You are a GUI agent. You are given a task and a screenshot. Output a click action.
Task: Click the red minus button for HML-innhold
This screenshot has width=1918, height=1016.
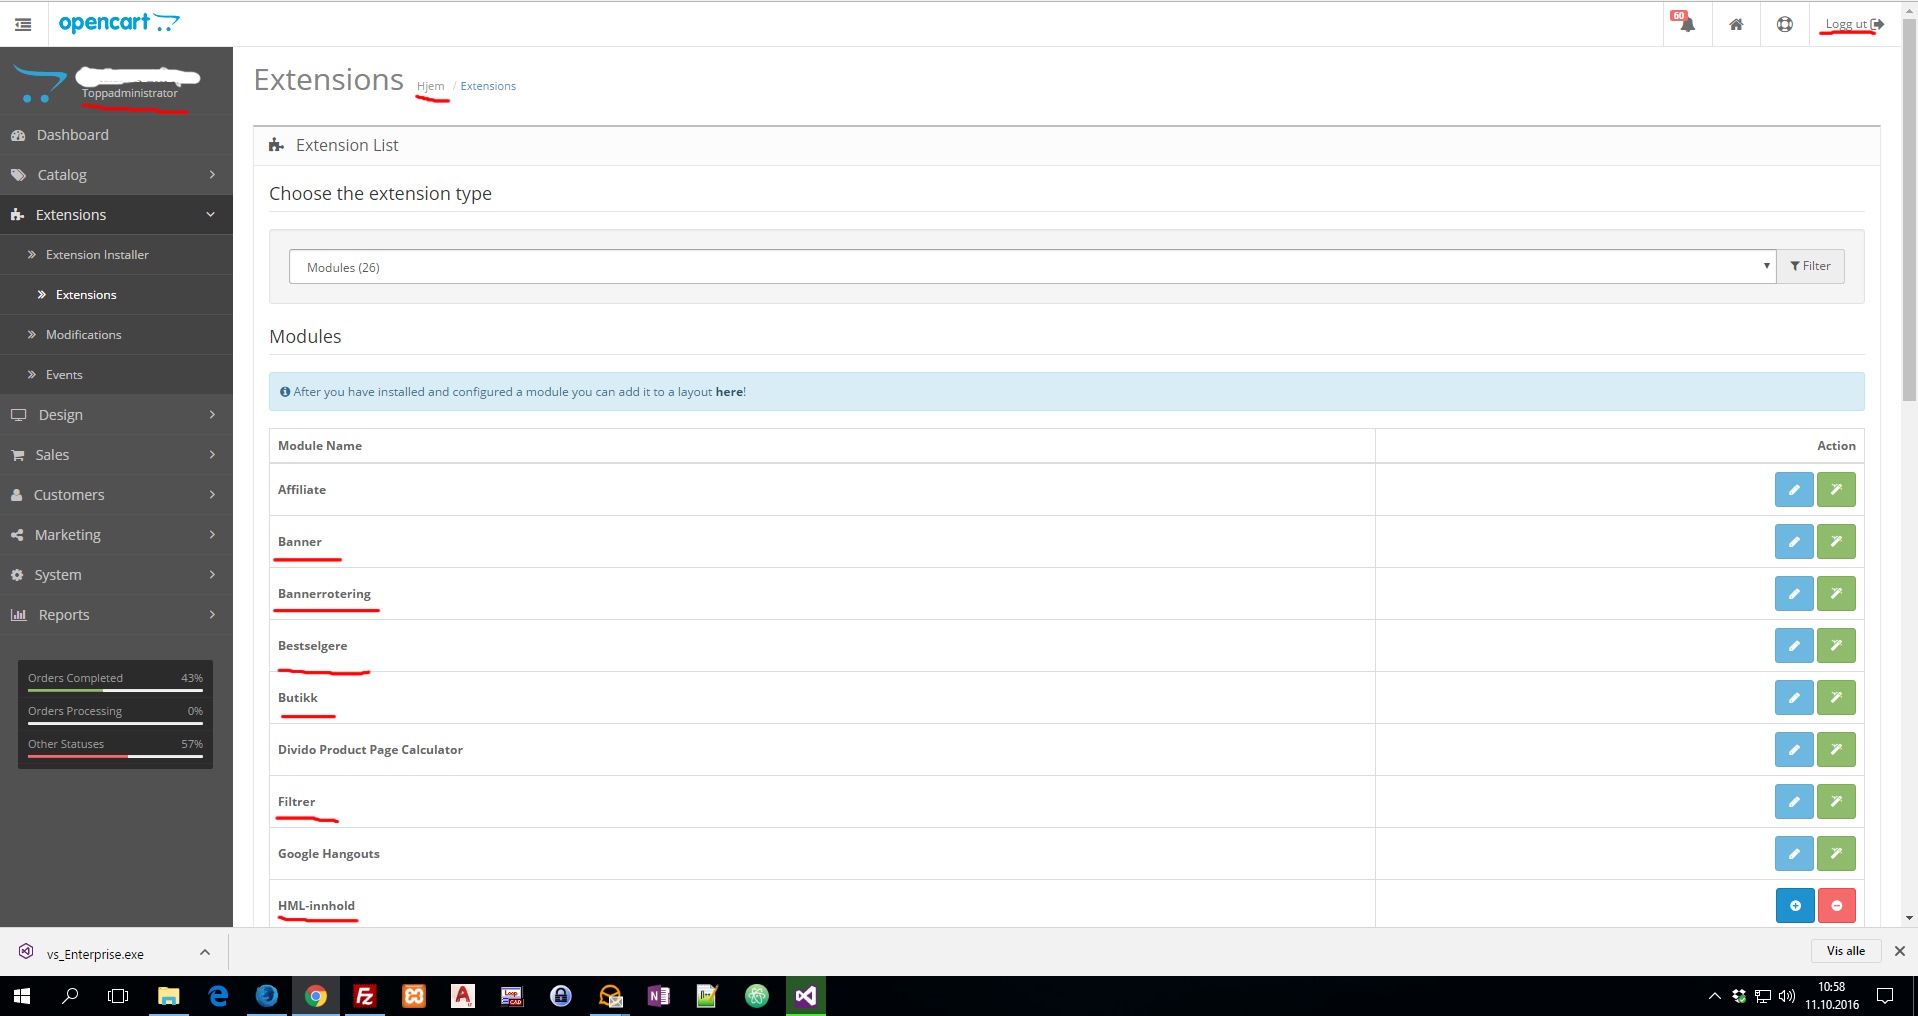click(x=1837, y=906)
